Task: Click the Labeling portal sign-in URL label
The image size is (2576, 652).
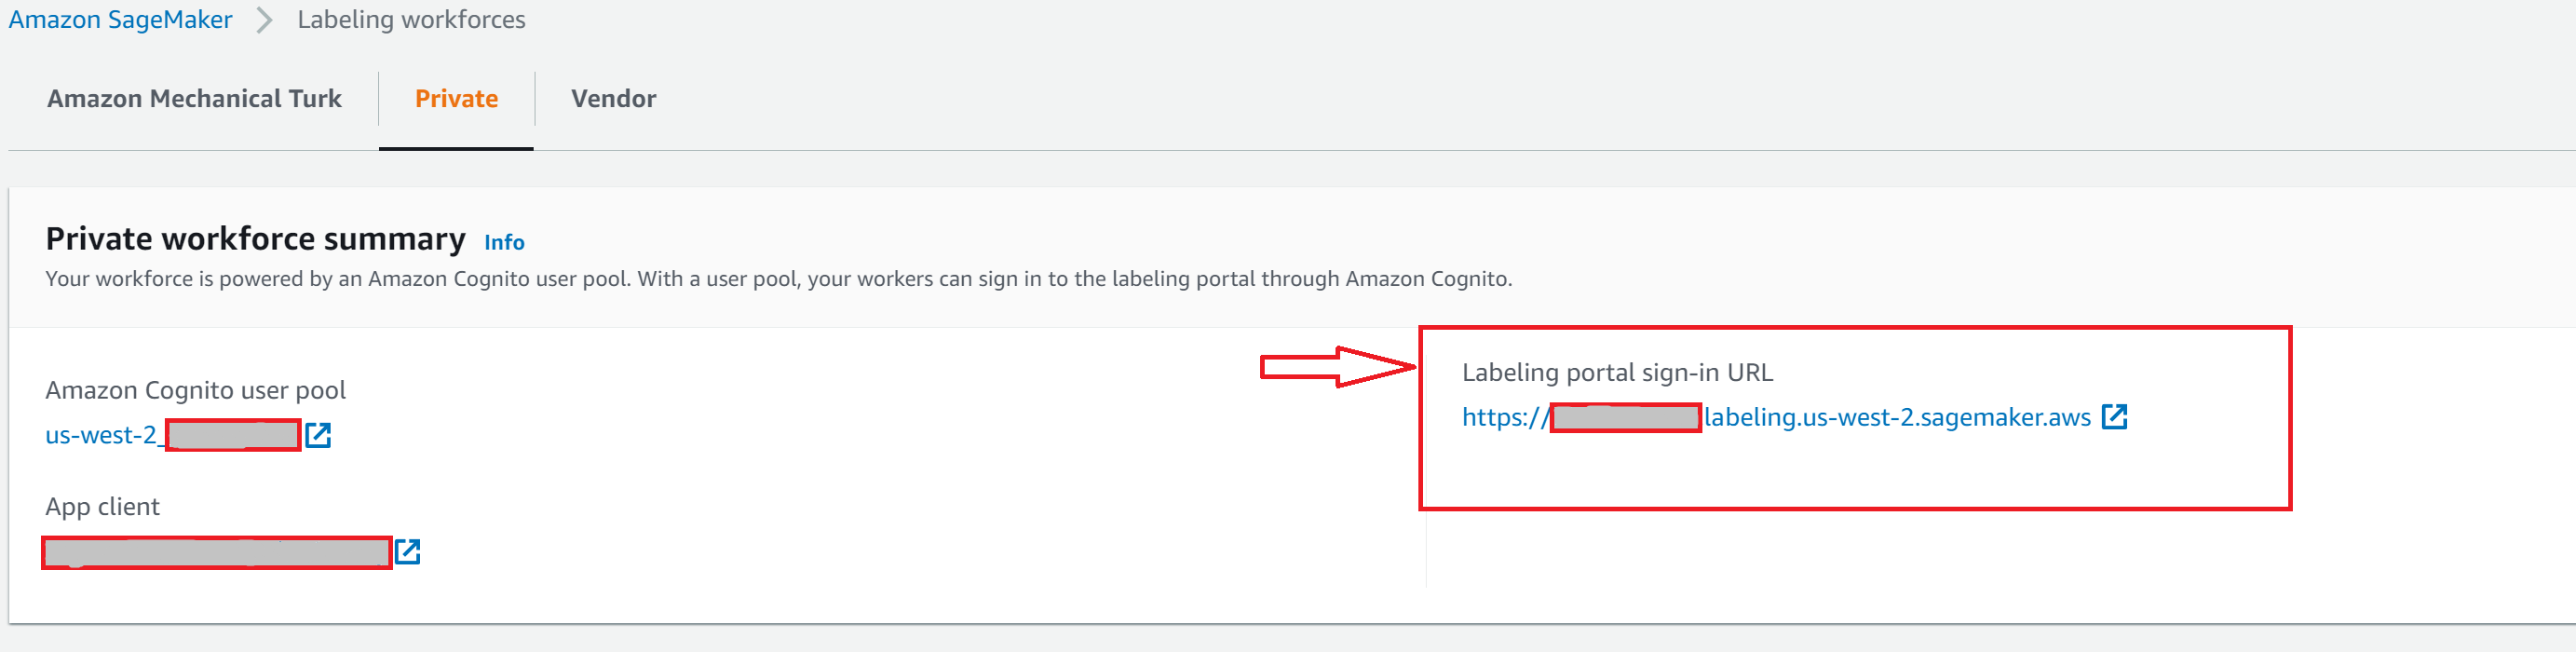Action: (1617, 372)
